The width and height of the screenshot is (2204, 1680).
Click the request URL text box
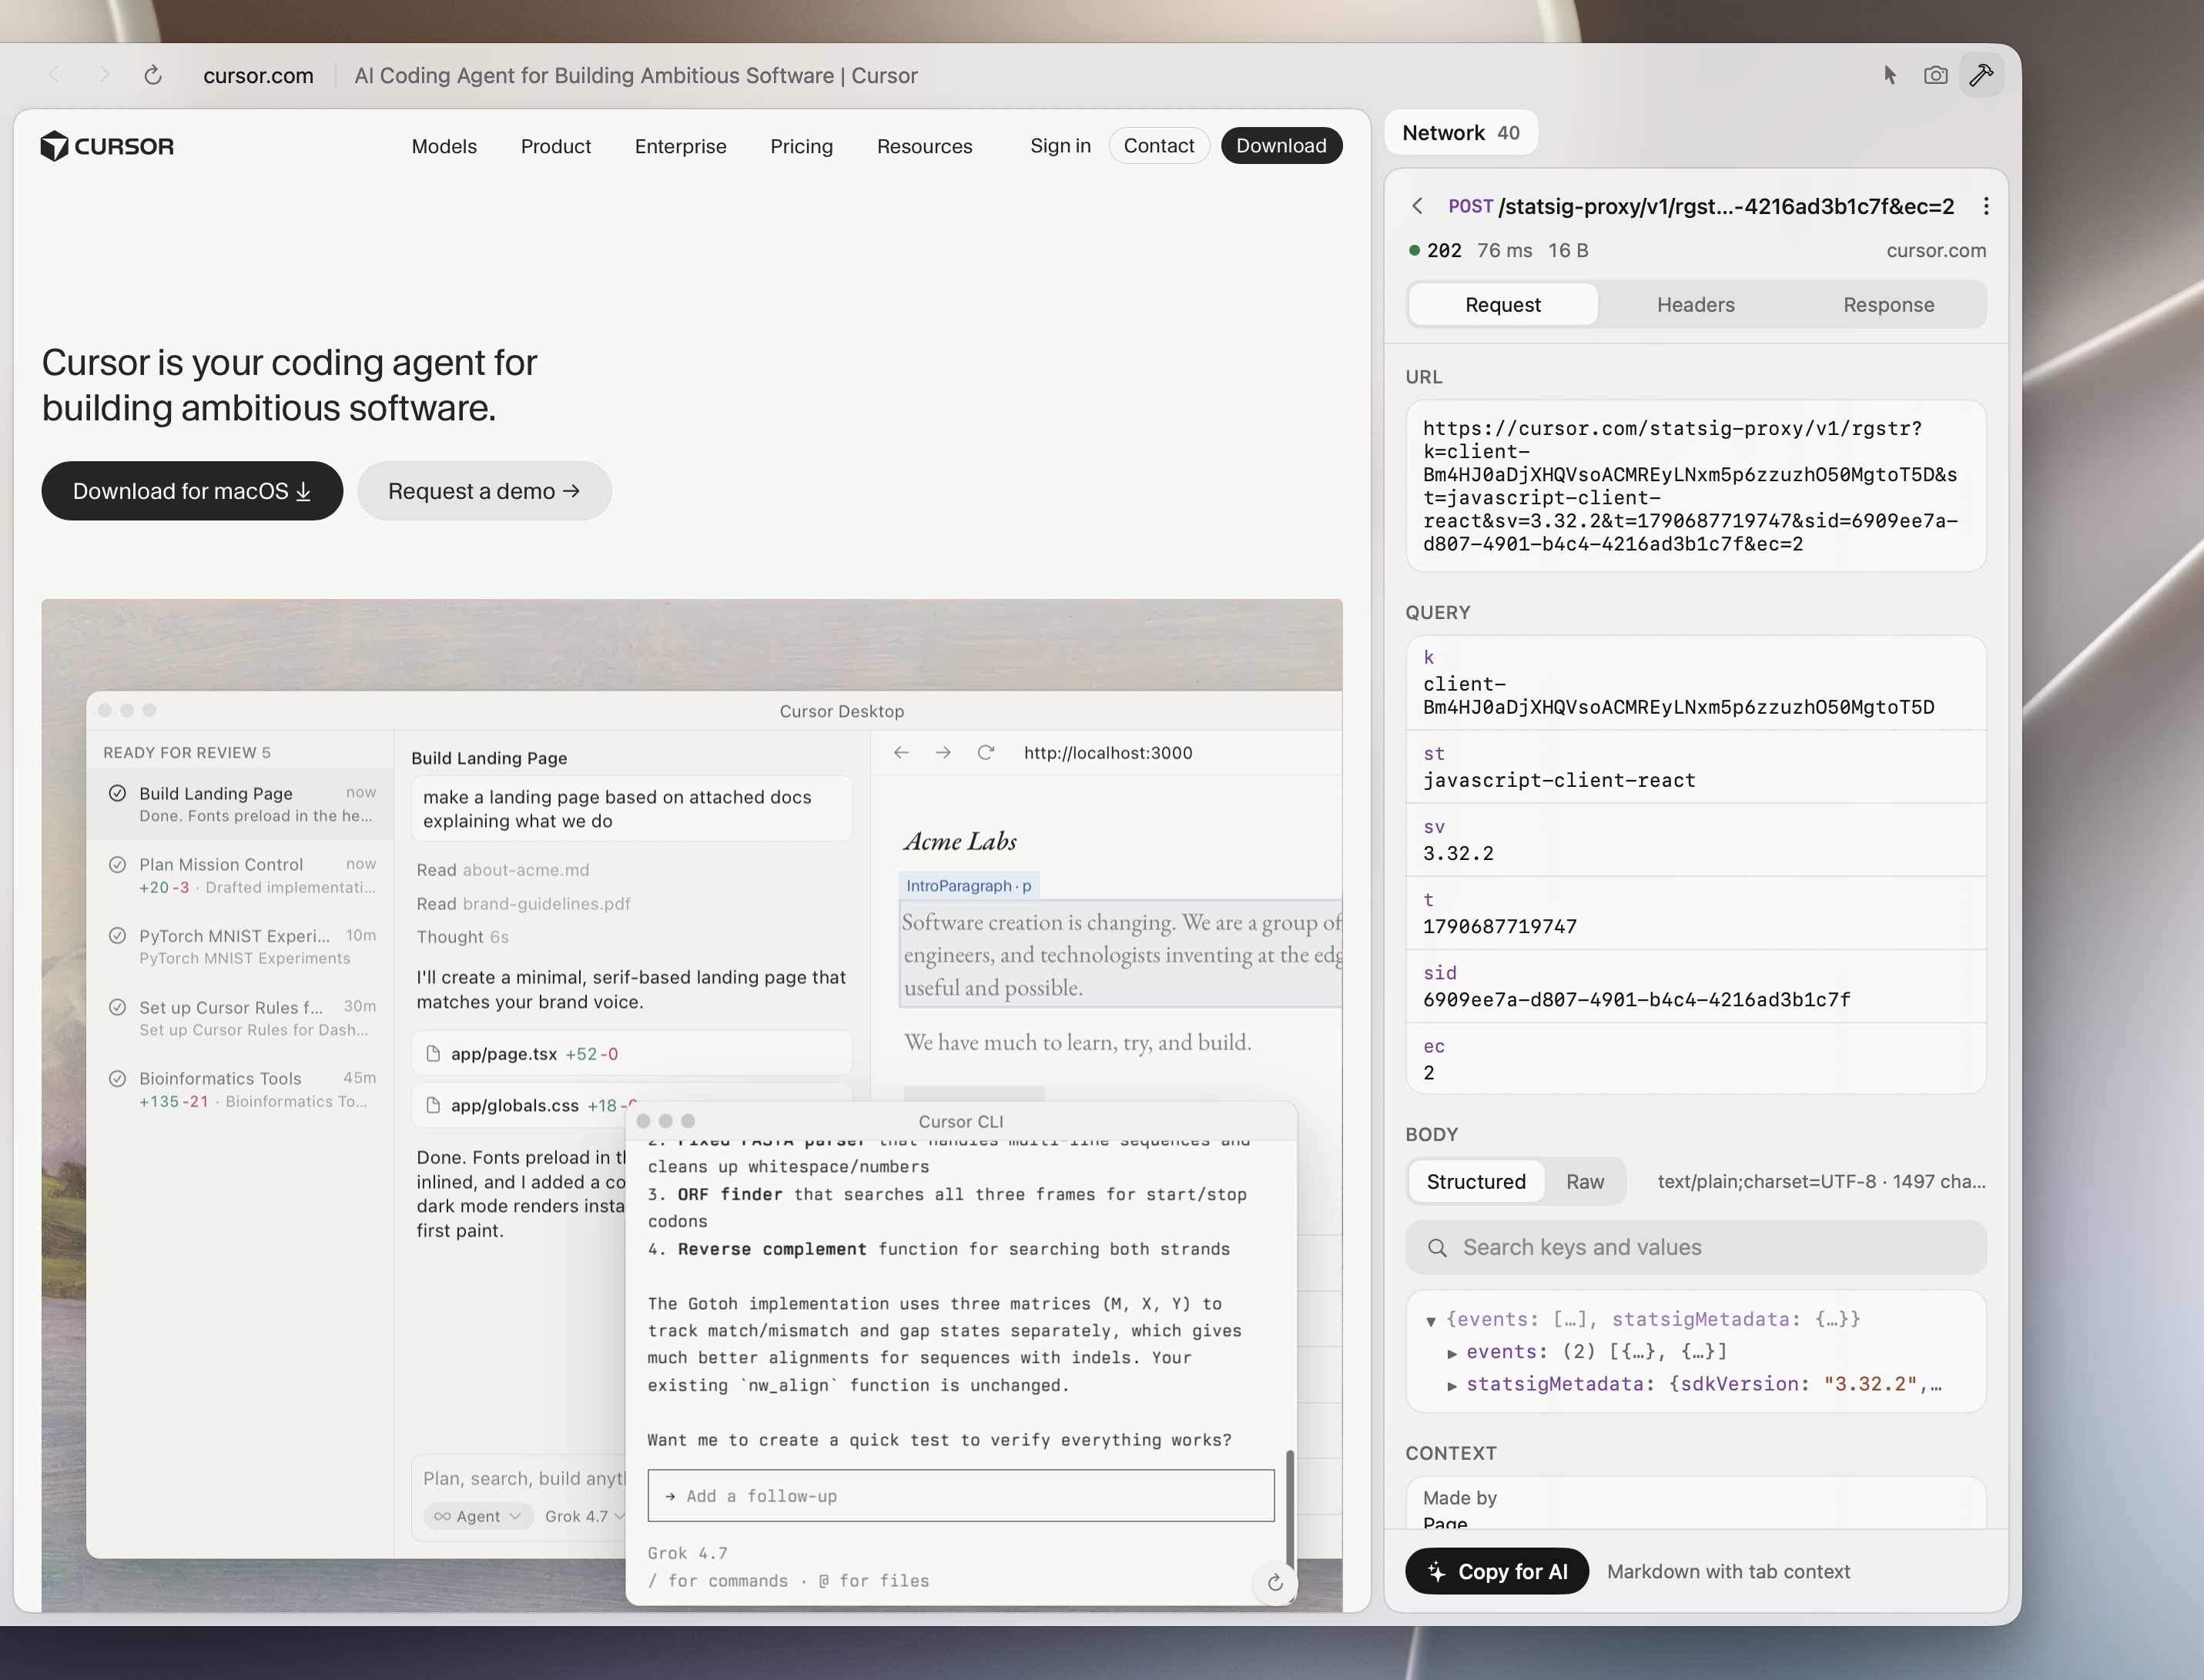1696,486
